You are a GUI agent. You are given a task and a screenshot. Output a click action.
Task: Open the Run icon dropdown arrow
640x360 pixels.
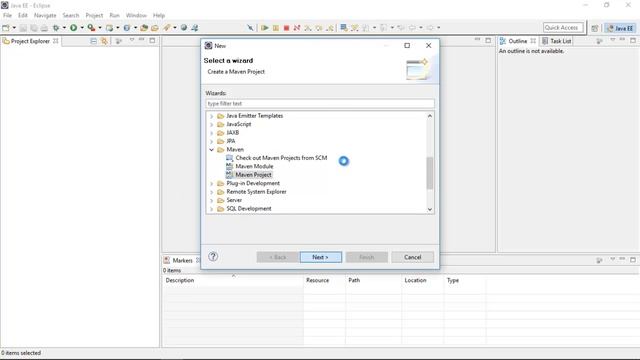[x=82, y=28]
